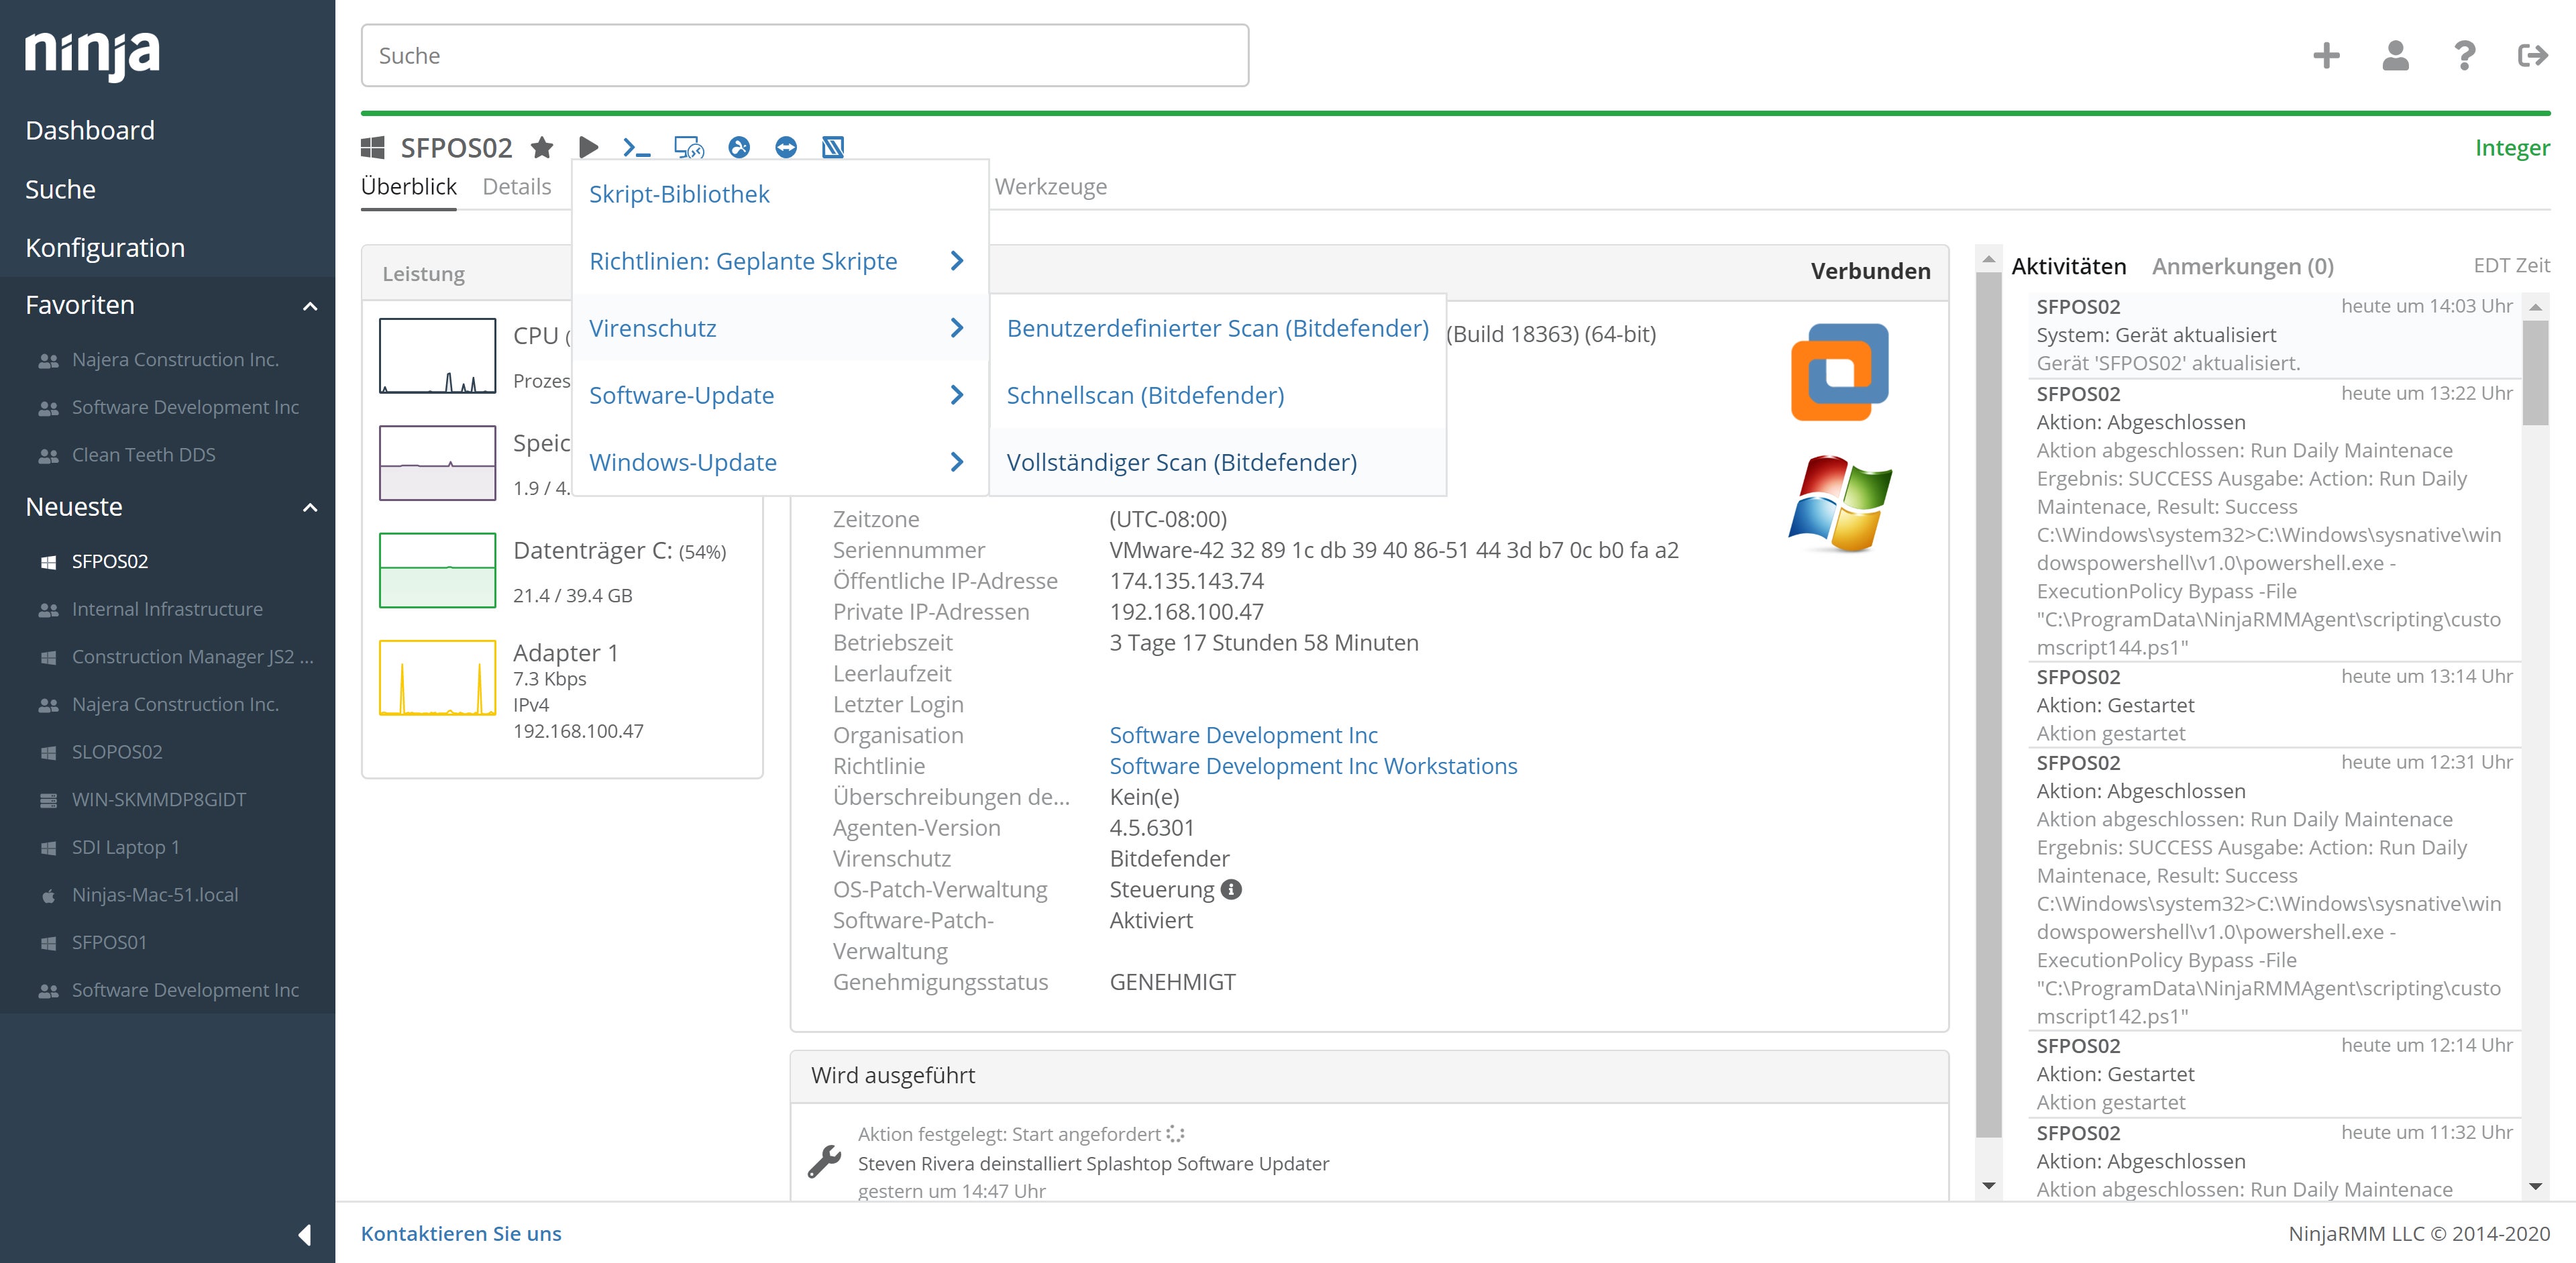Viewport: 2576px width, 1263px height.
Task: Open the TeamViewer connection icon
Action: click(786, 148)
